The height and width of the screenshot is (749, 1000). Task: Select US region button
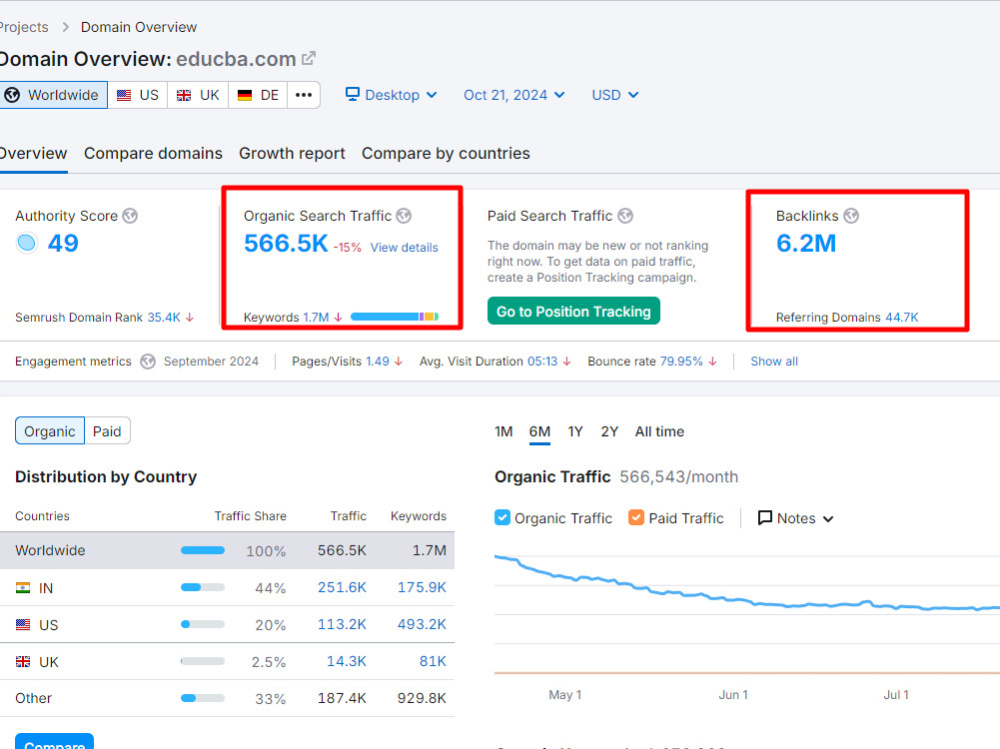pyautogui.click(x=138, y=95)
